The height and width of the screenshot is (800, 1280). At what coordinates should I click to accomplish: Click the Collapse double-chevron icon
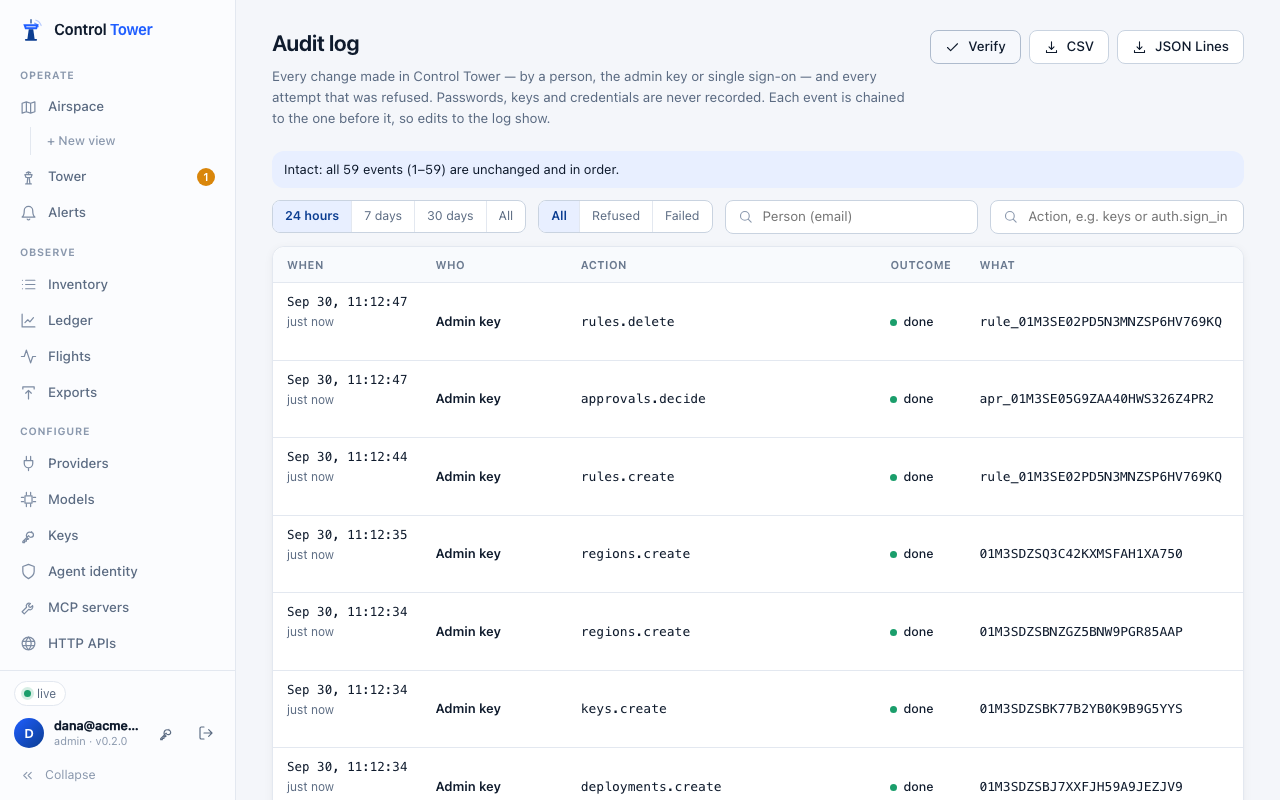28,775
